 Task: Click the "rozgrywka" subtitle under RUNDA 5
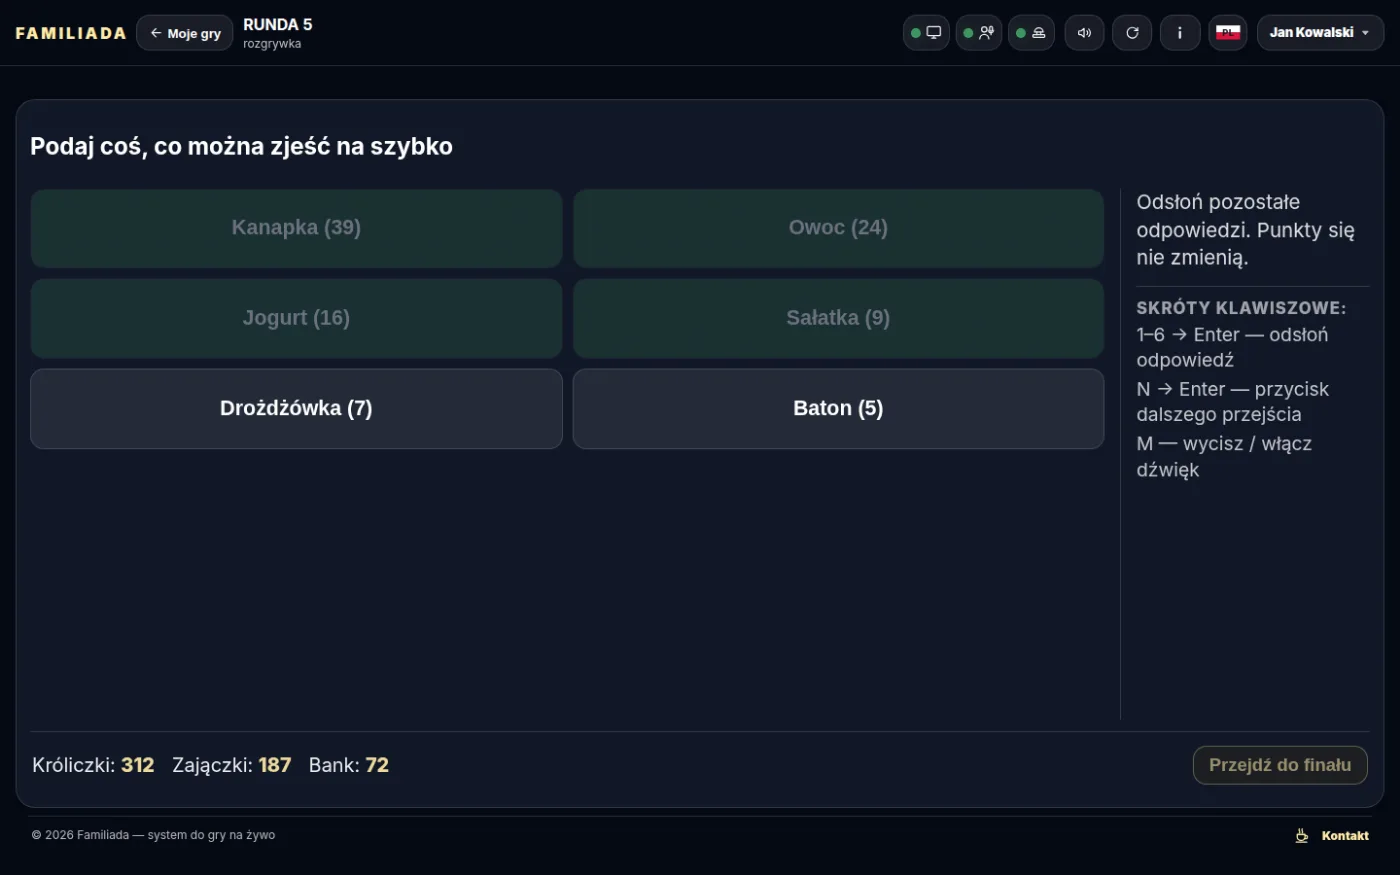point(272,44)
